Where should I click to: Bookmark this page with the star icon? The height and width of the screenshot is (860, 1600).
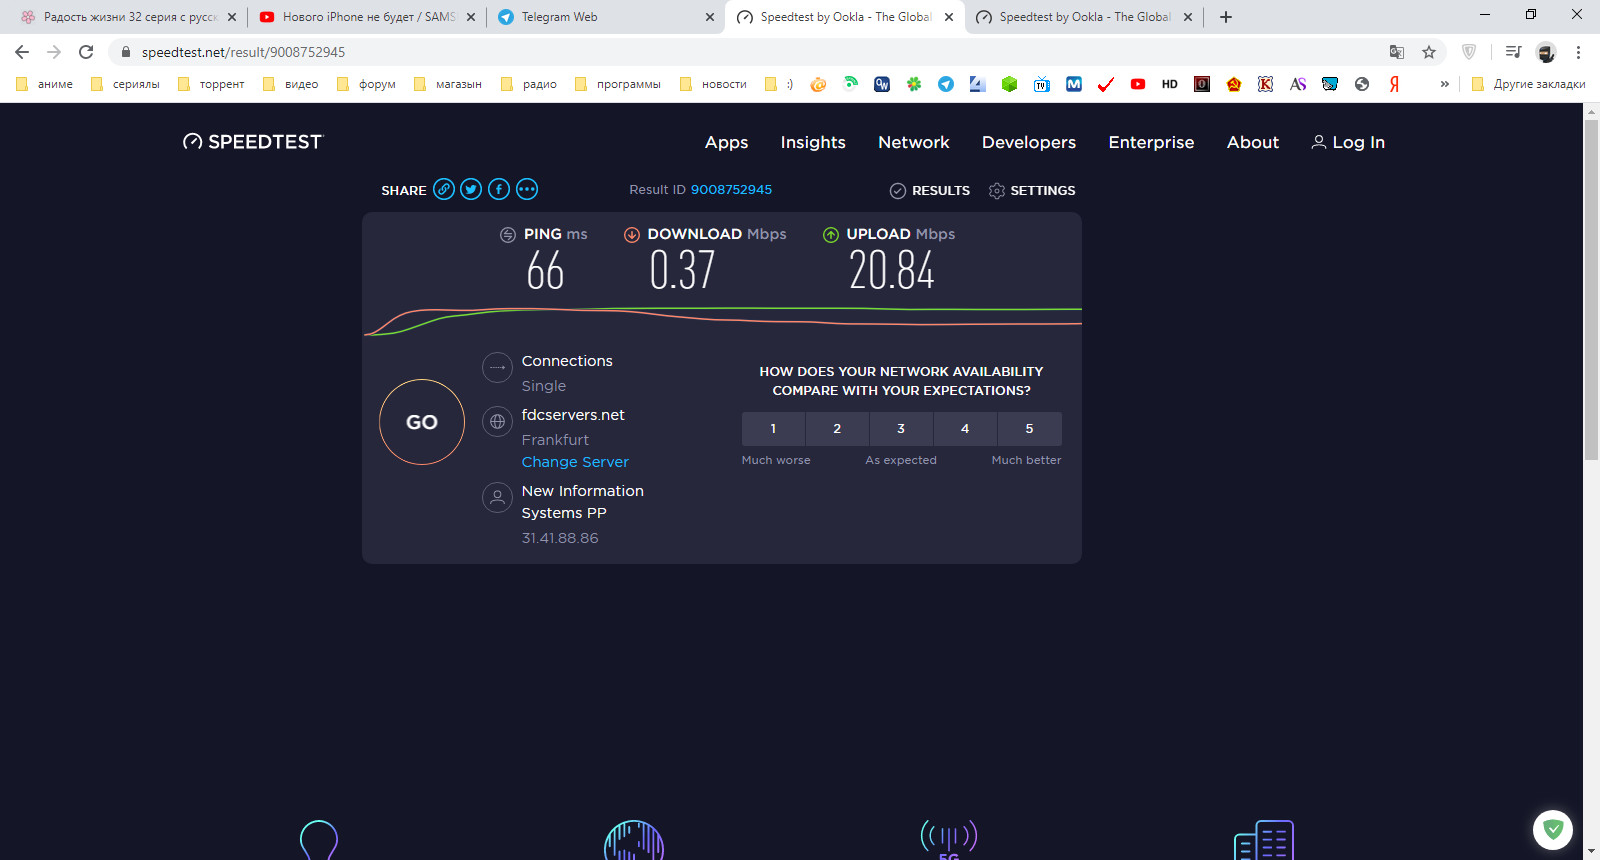(x=1429, y=52)
